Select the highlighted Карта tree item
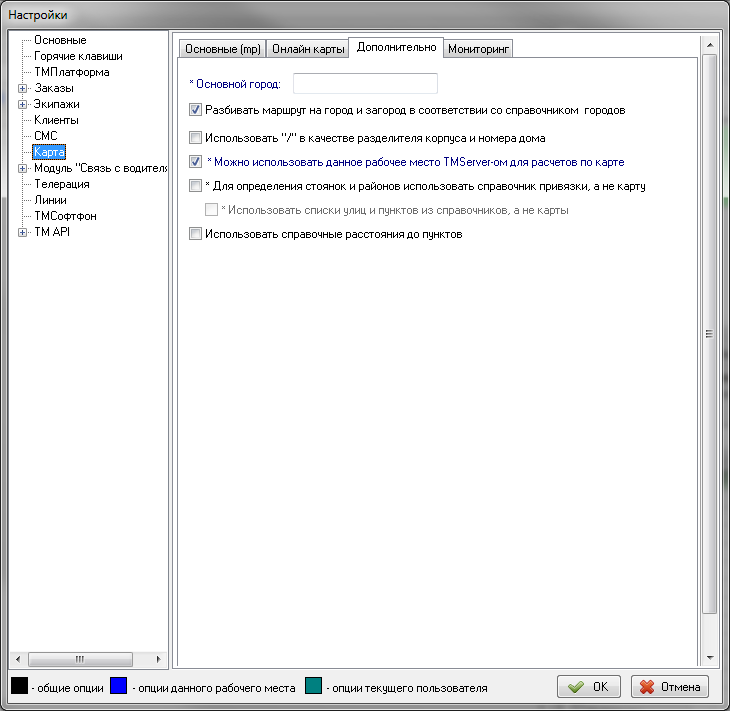The image size is (730, 711). (x=49, y=152)
